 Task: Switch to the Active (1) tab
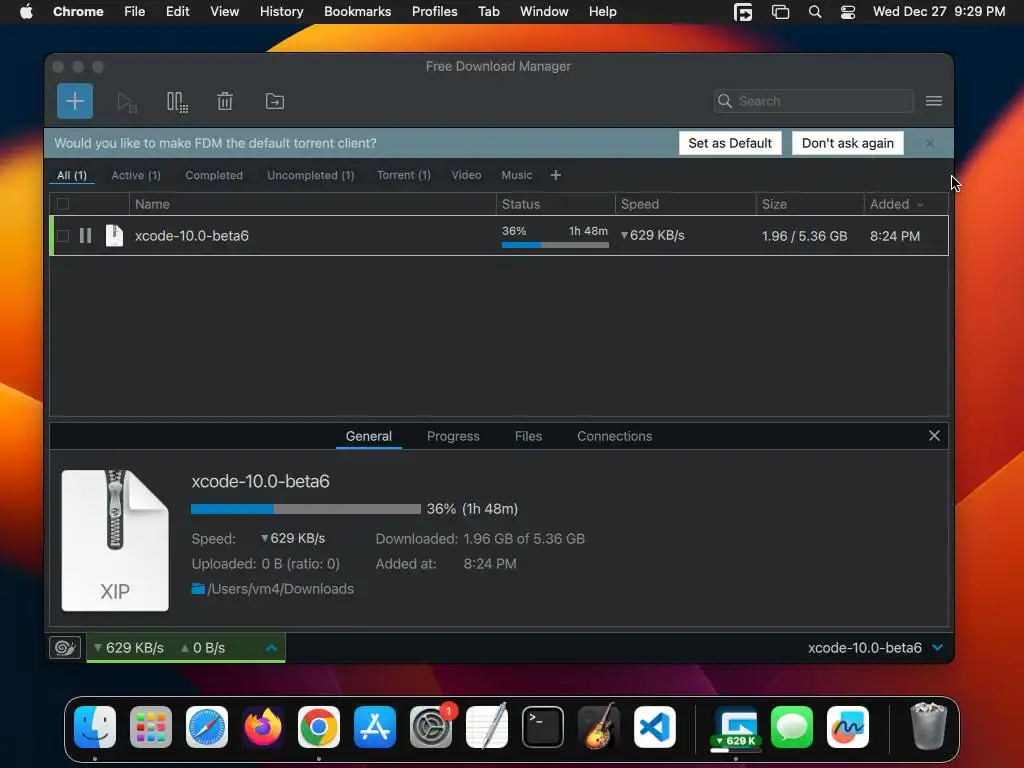[136, 175]
